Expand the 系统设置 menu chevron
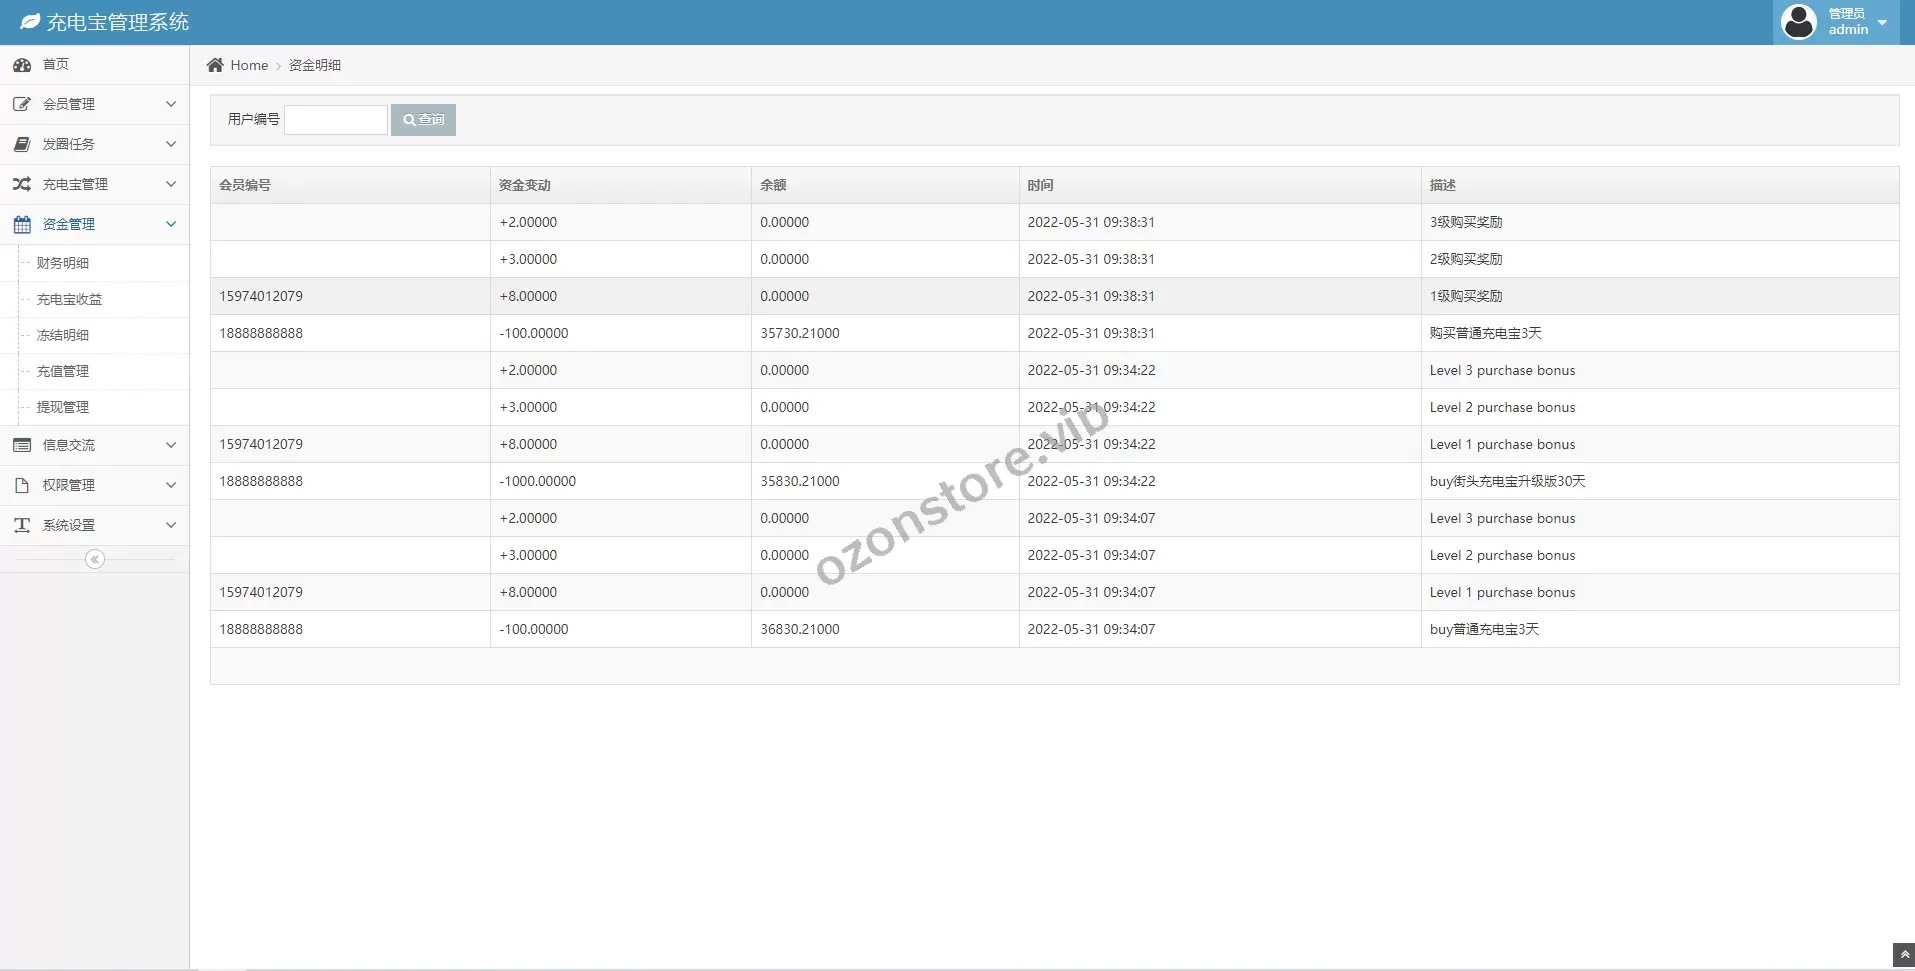Screen dimensions: 1915x971 pyautogui.click(x=171, y=525)
